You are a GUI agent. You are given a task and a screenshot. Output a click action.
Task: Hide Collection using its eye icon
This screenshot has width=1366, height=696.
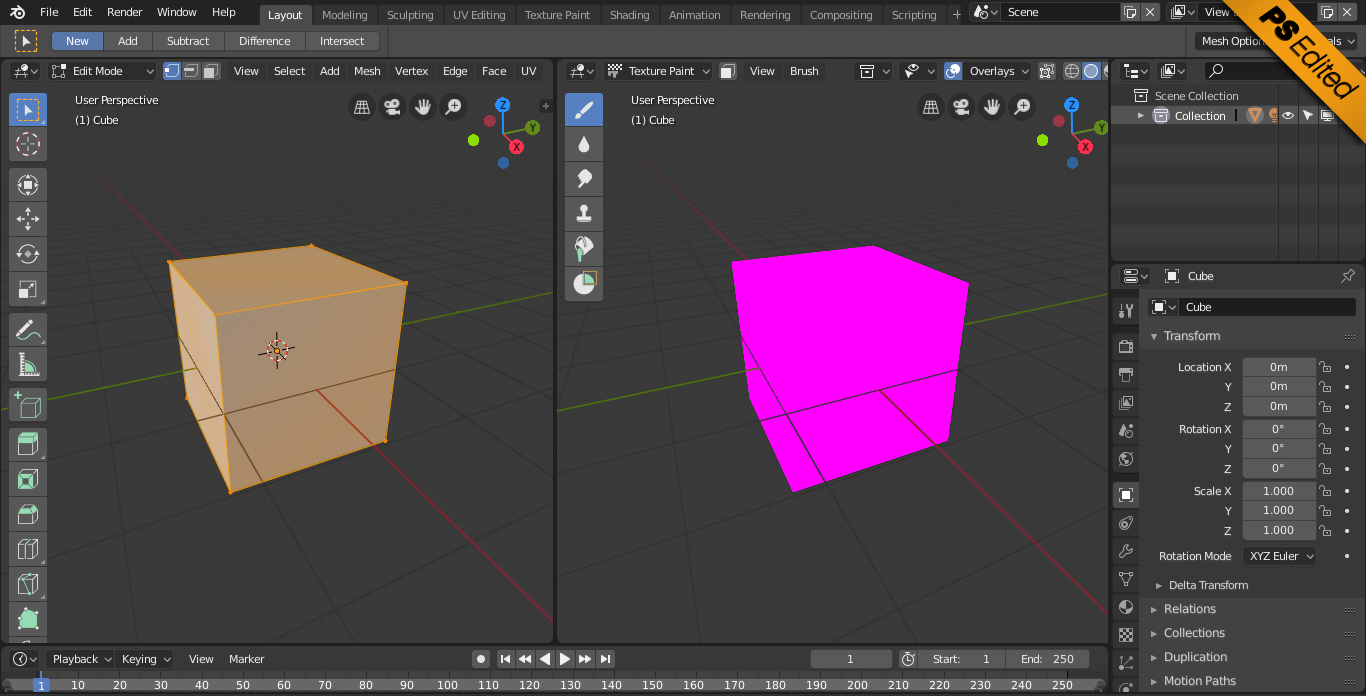tap(1288, 116)
